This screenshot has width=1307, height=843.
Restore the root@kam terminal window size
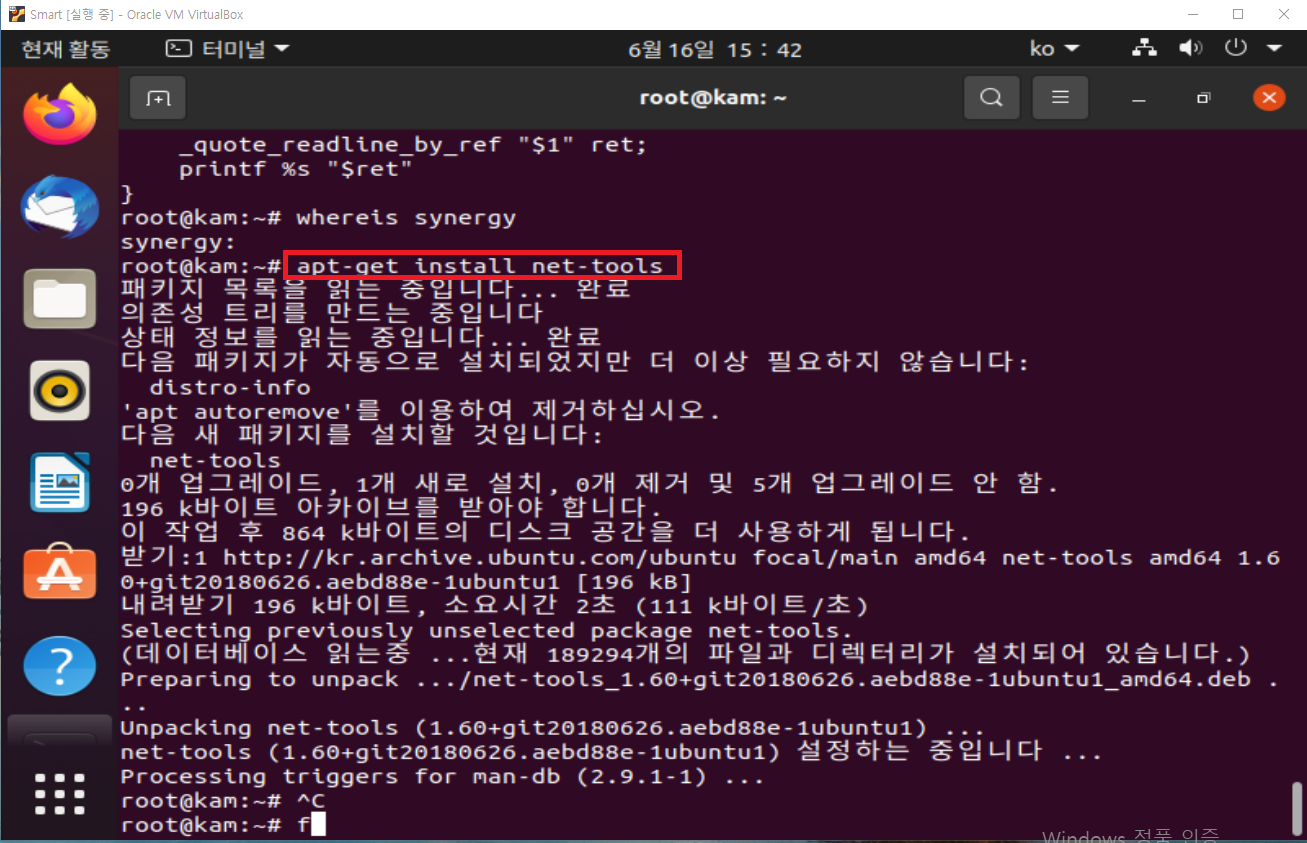coord(1204,98)
